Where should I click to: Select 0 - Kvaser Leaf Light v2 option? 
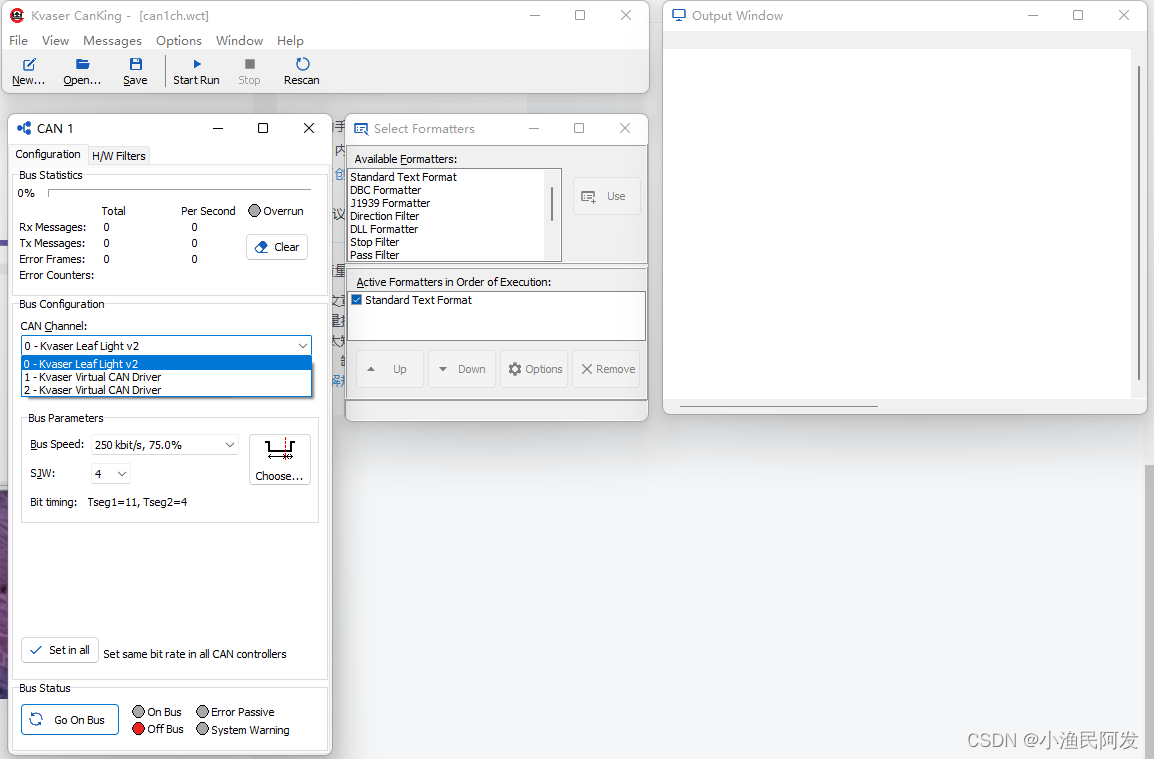pos(166,364)
